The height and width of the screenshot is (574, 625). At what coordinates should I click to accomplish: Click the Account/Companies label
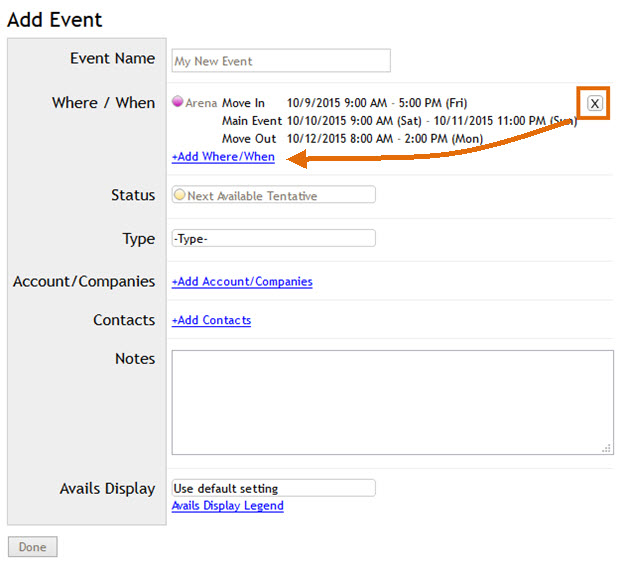pyautogui.click(x=84, y=281)
